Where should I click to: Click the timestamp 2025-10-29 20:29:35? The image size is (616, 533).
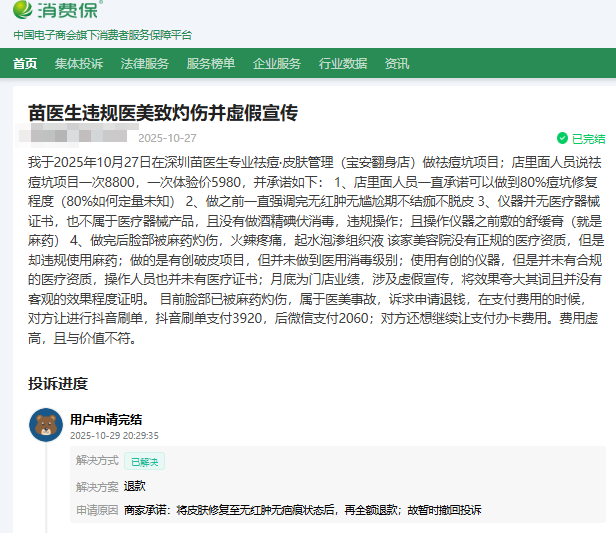pyautogui.click(x=113, y=436)
